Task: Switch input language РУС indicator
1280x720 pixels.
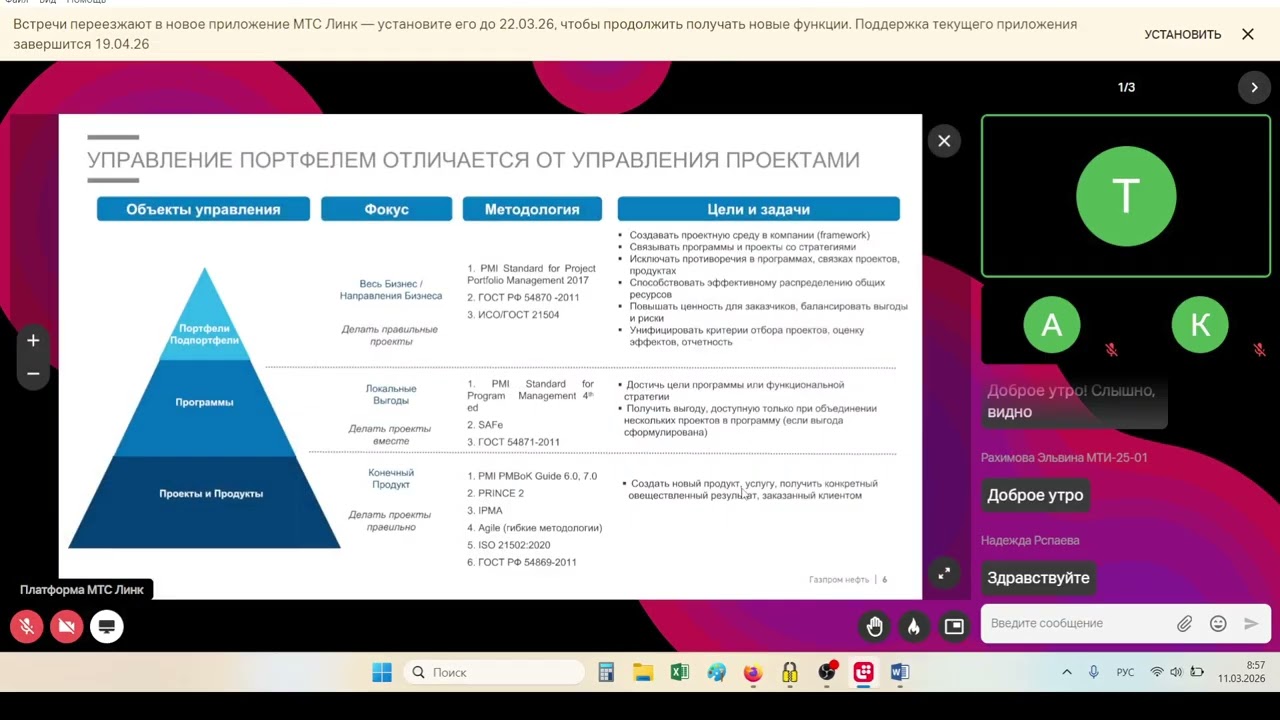Action: tap(1125, 673)
